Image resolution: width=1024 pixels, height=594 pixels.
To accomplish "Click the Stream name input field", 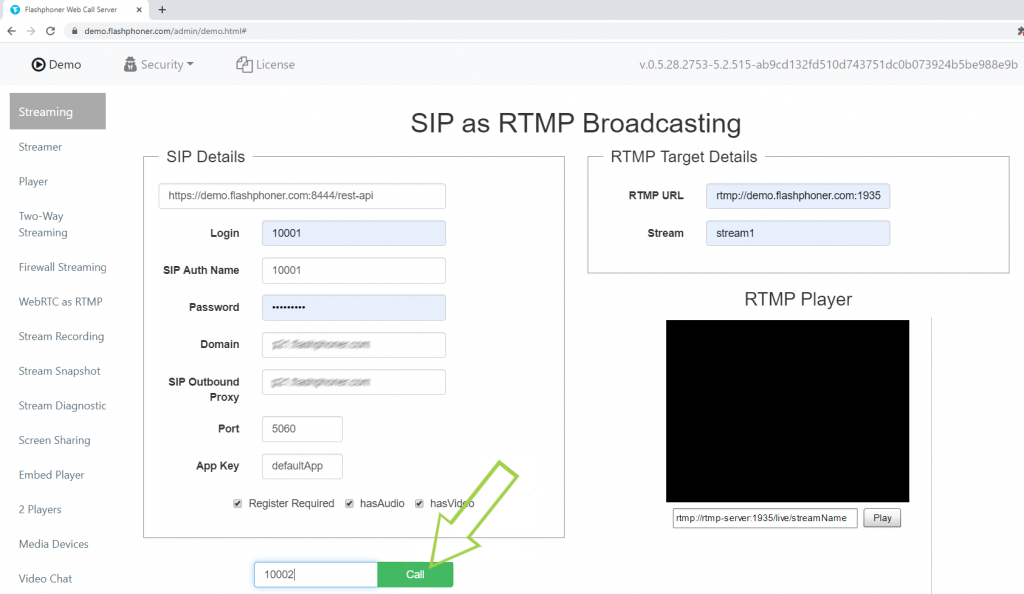I will 798,233.
